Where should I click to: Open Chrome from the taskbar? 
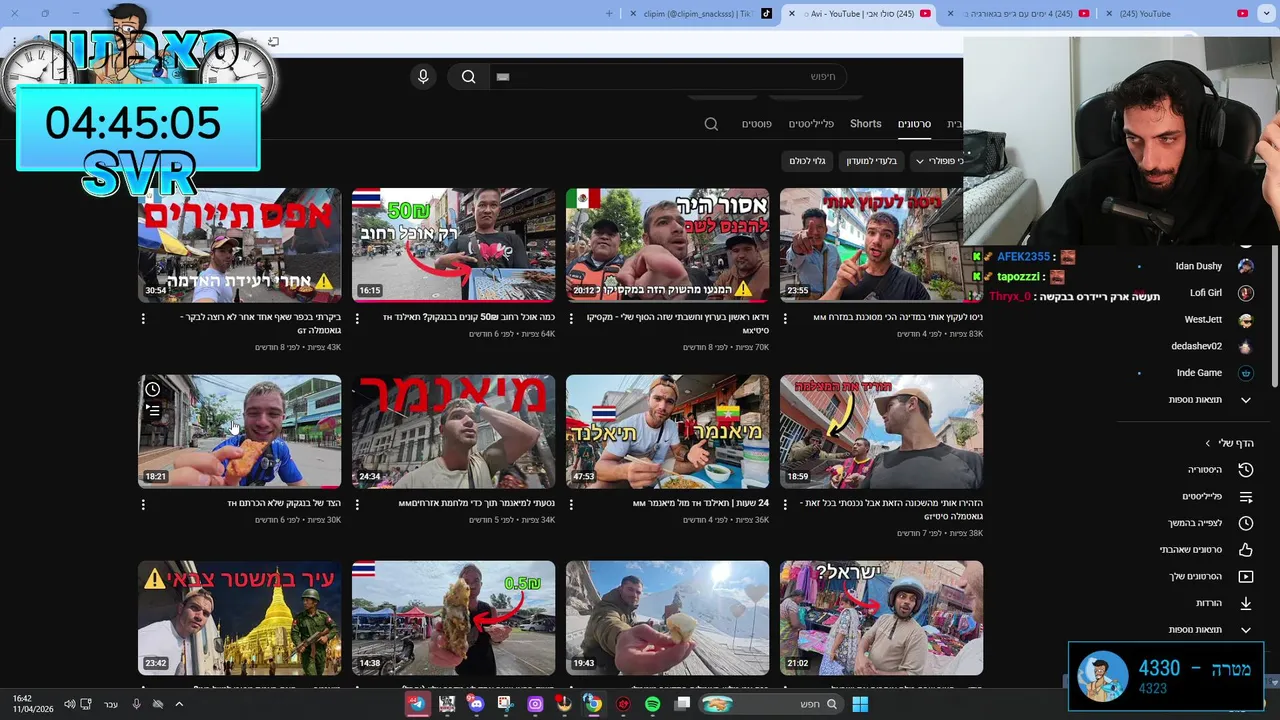click(x=594, y=704)
